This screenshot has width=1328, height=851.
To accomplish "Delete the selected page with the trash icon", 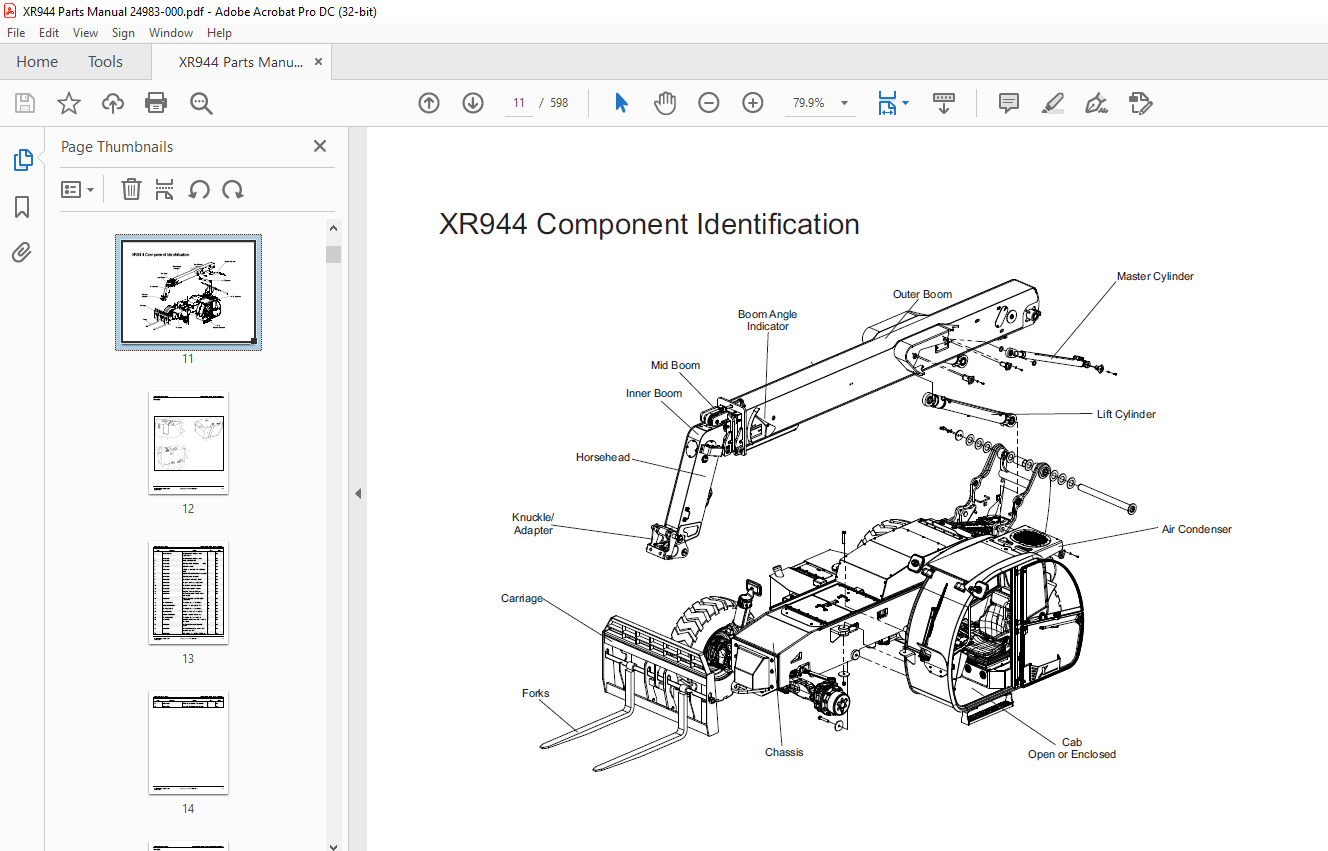I will click(131, 189).
